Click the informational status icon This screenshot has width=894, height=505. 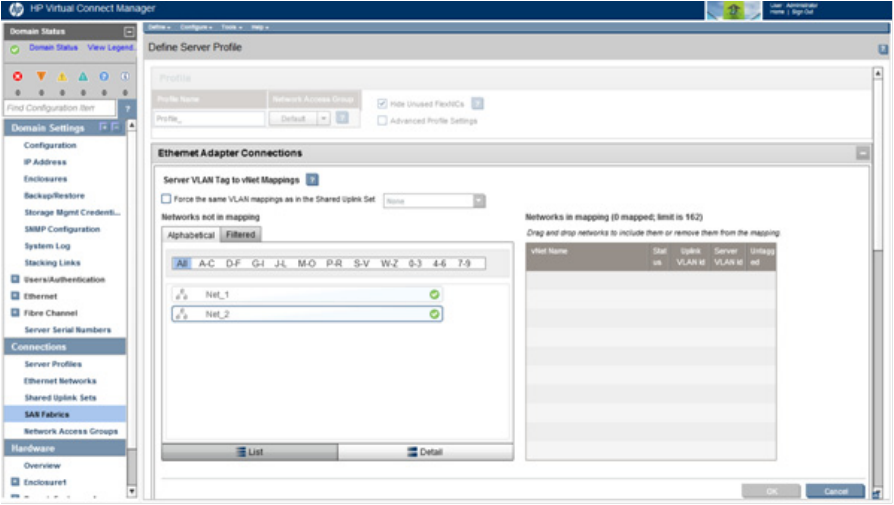(x=125, y=76)
